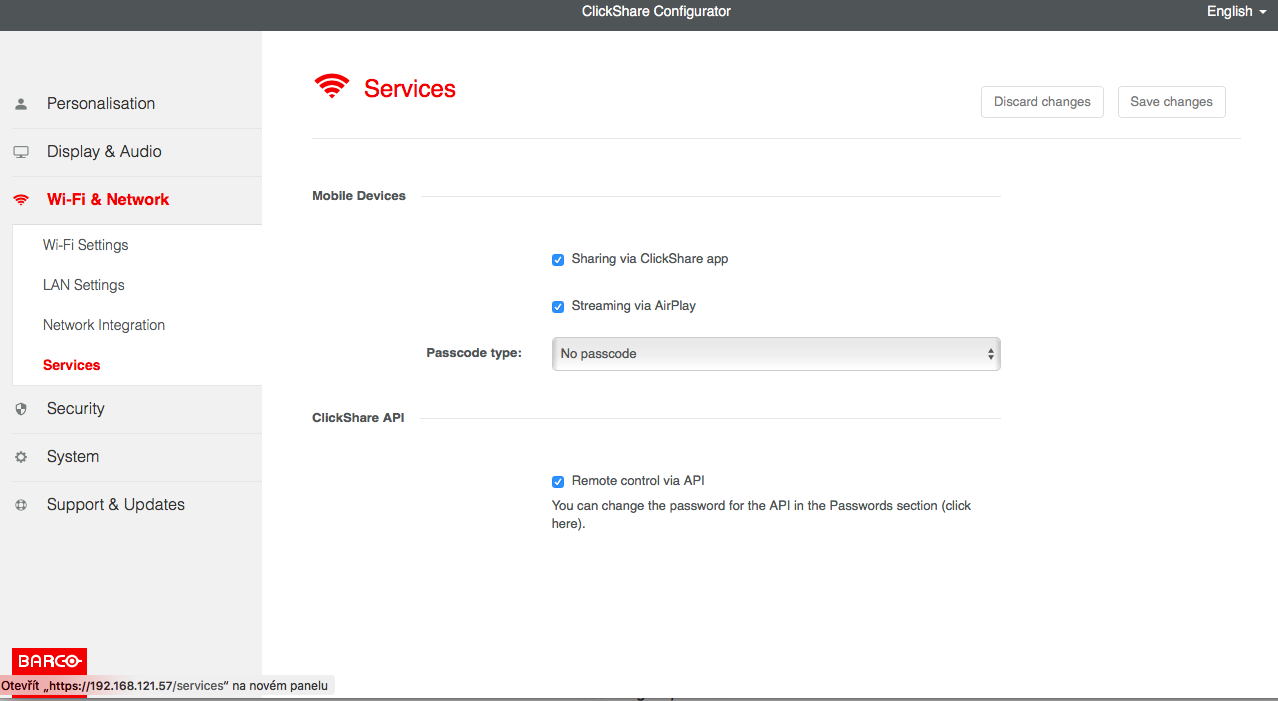Image resolution: width=1278 pixels, height=701 pixels.
Task: Open the English language dropdown
Action: (1236, 12)
